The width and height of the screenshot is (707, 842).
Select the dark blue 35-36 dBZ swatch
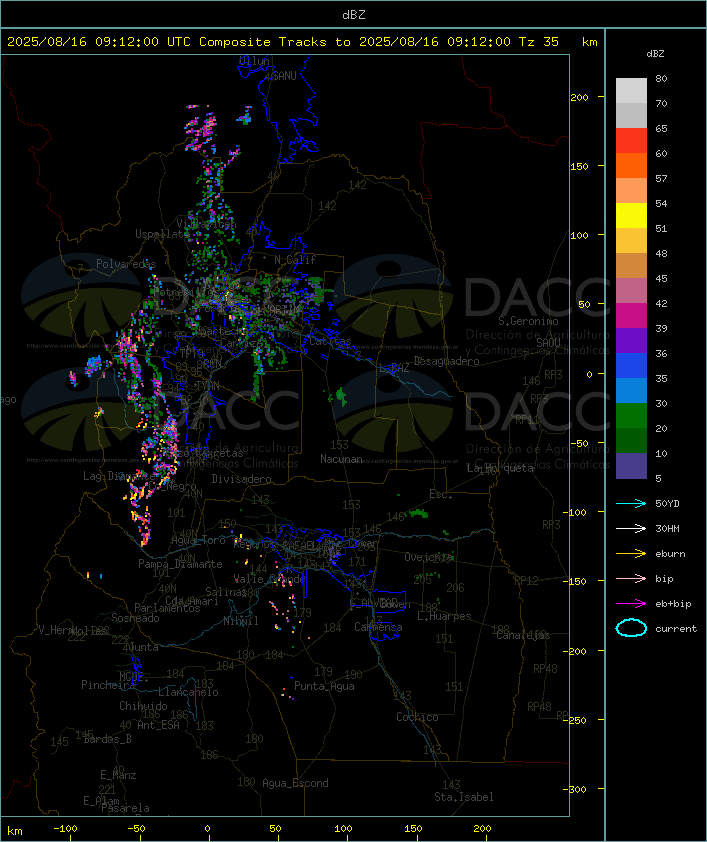tap(631, 365)
